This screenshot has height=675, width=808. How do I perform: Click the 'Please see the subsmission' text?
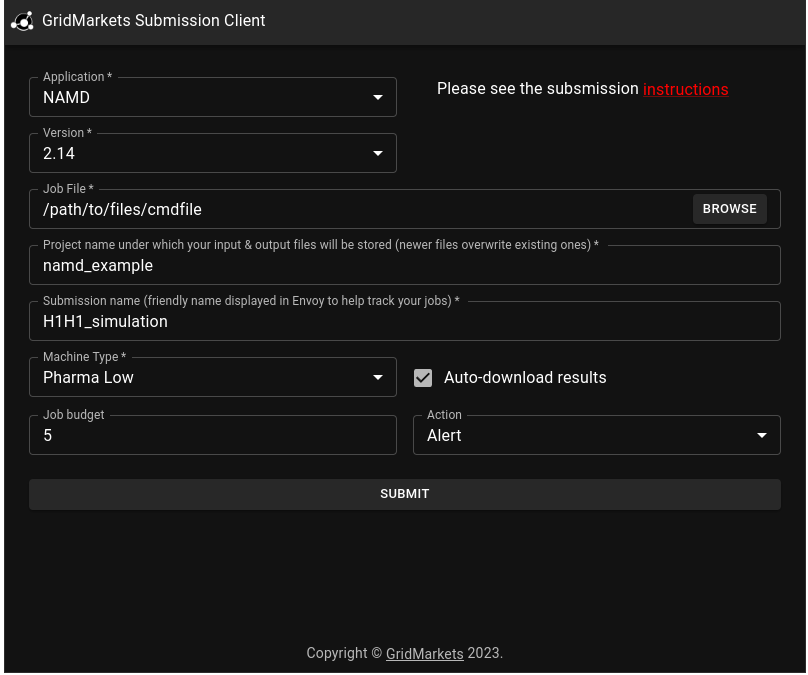coord(537,89)
